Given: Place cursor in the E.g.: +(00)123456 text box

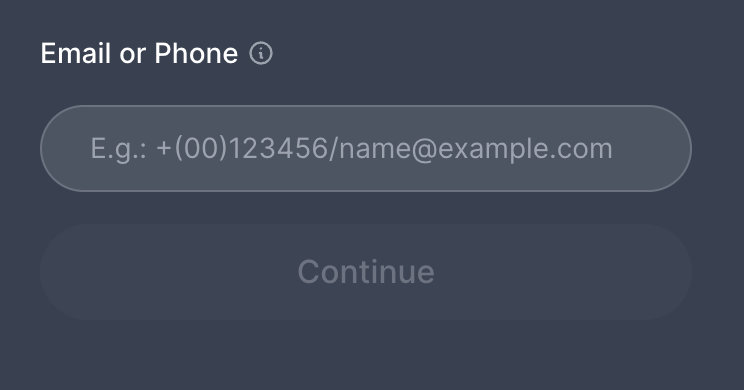Looking at the screenshot, I should 366,149.
